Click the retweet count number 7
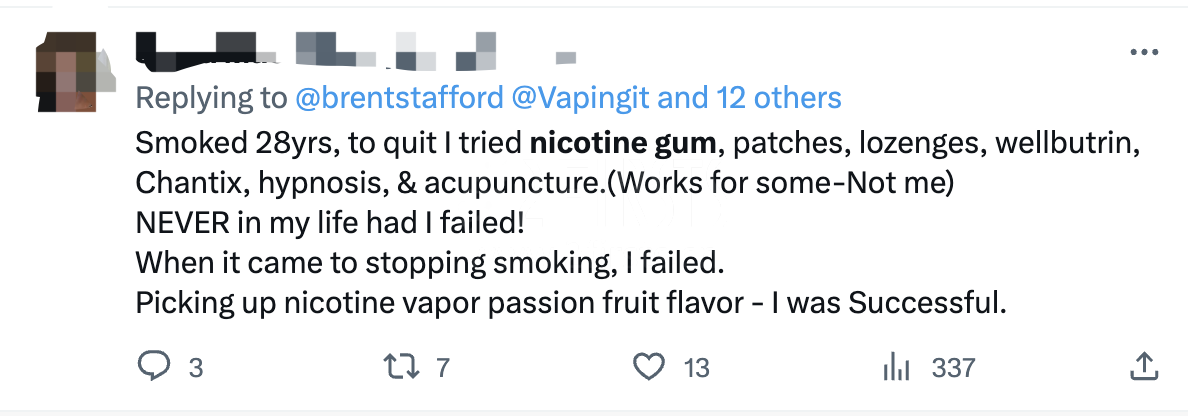Image resolution: width=1188 pixels, height=416 pixels. click(443, 368)
